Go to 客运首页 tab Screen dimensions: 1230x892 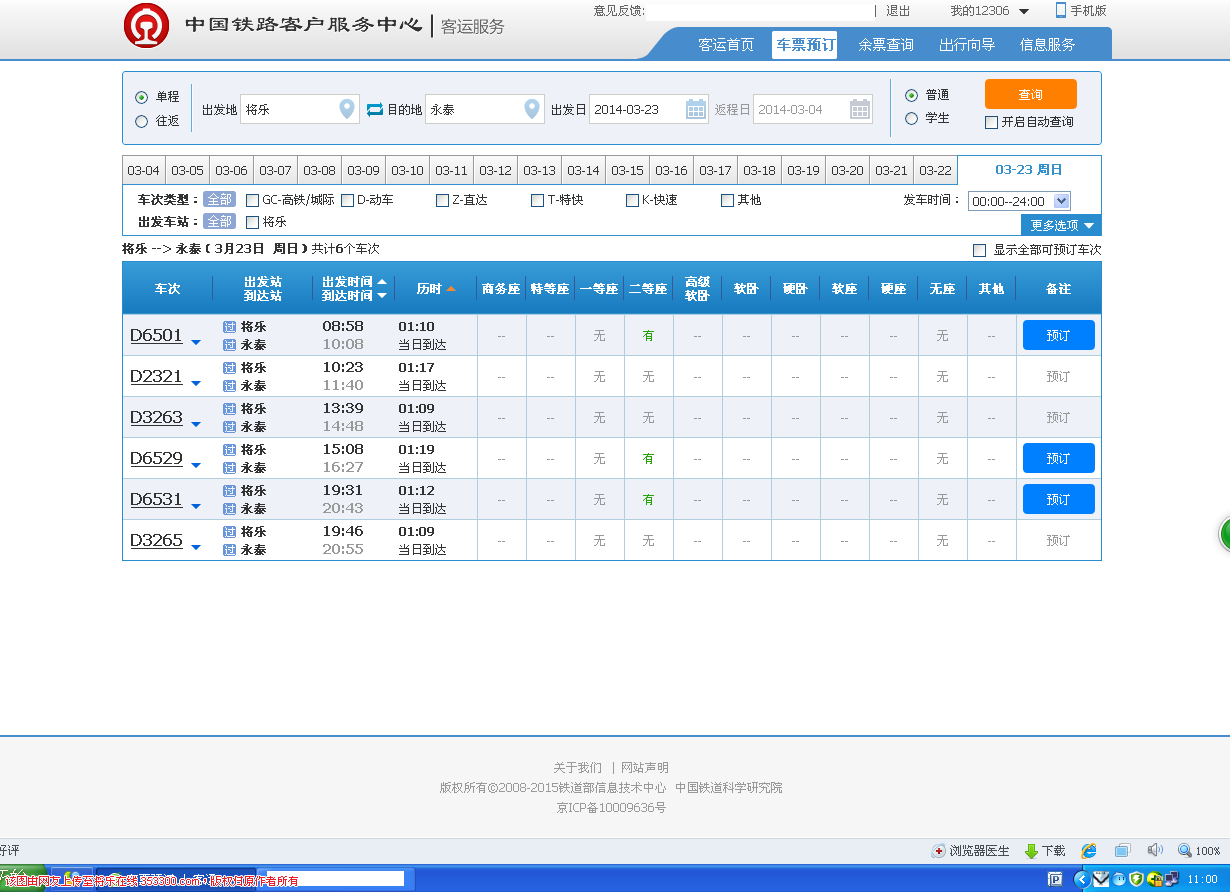726,44
